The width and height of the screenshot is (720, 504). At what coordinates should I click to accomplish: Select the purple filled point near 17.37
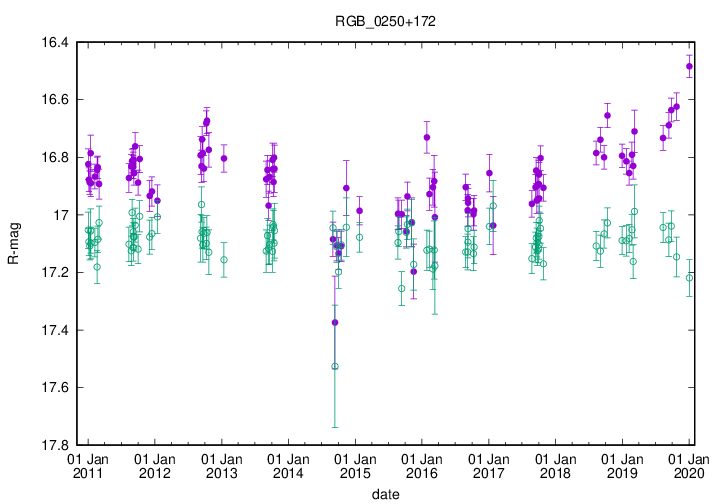(x=335, y=322)
